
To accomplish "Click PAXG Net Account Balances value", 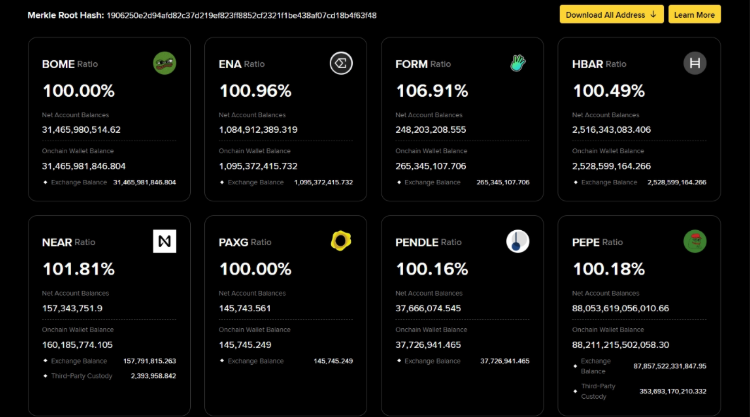I will (245, 308).
